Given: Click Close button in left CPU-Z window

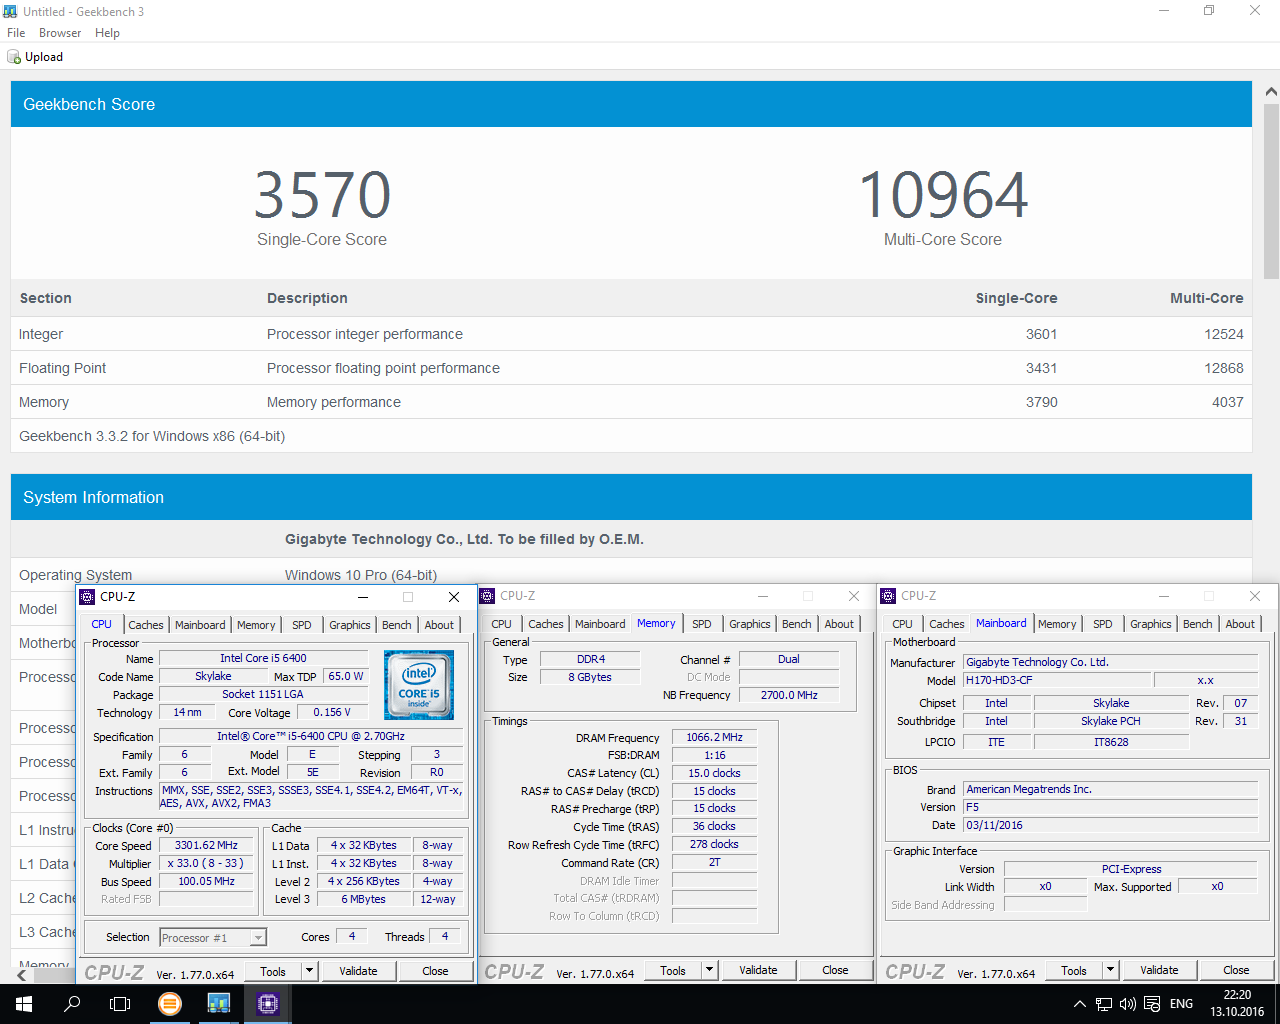Looking at the screenshot, I should [435, 971].
